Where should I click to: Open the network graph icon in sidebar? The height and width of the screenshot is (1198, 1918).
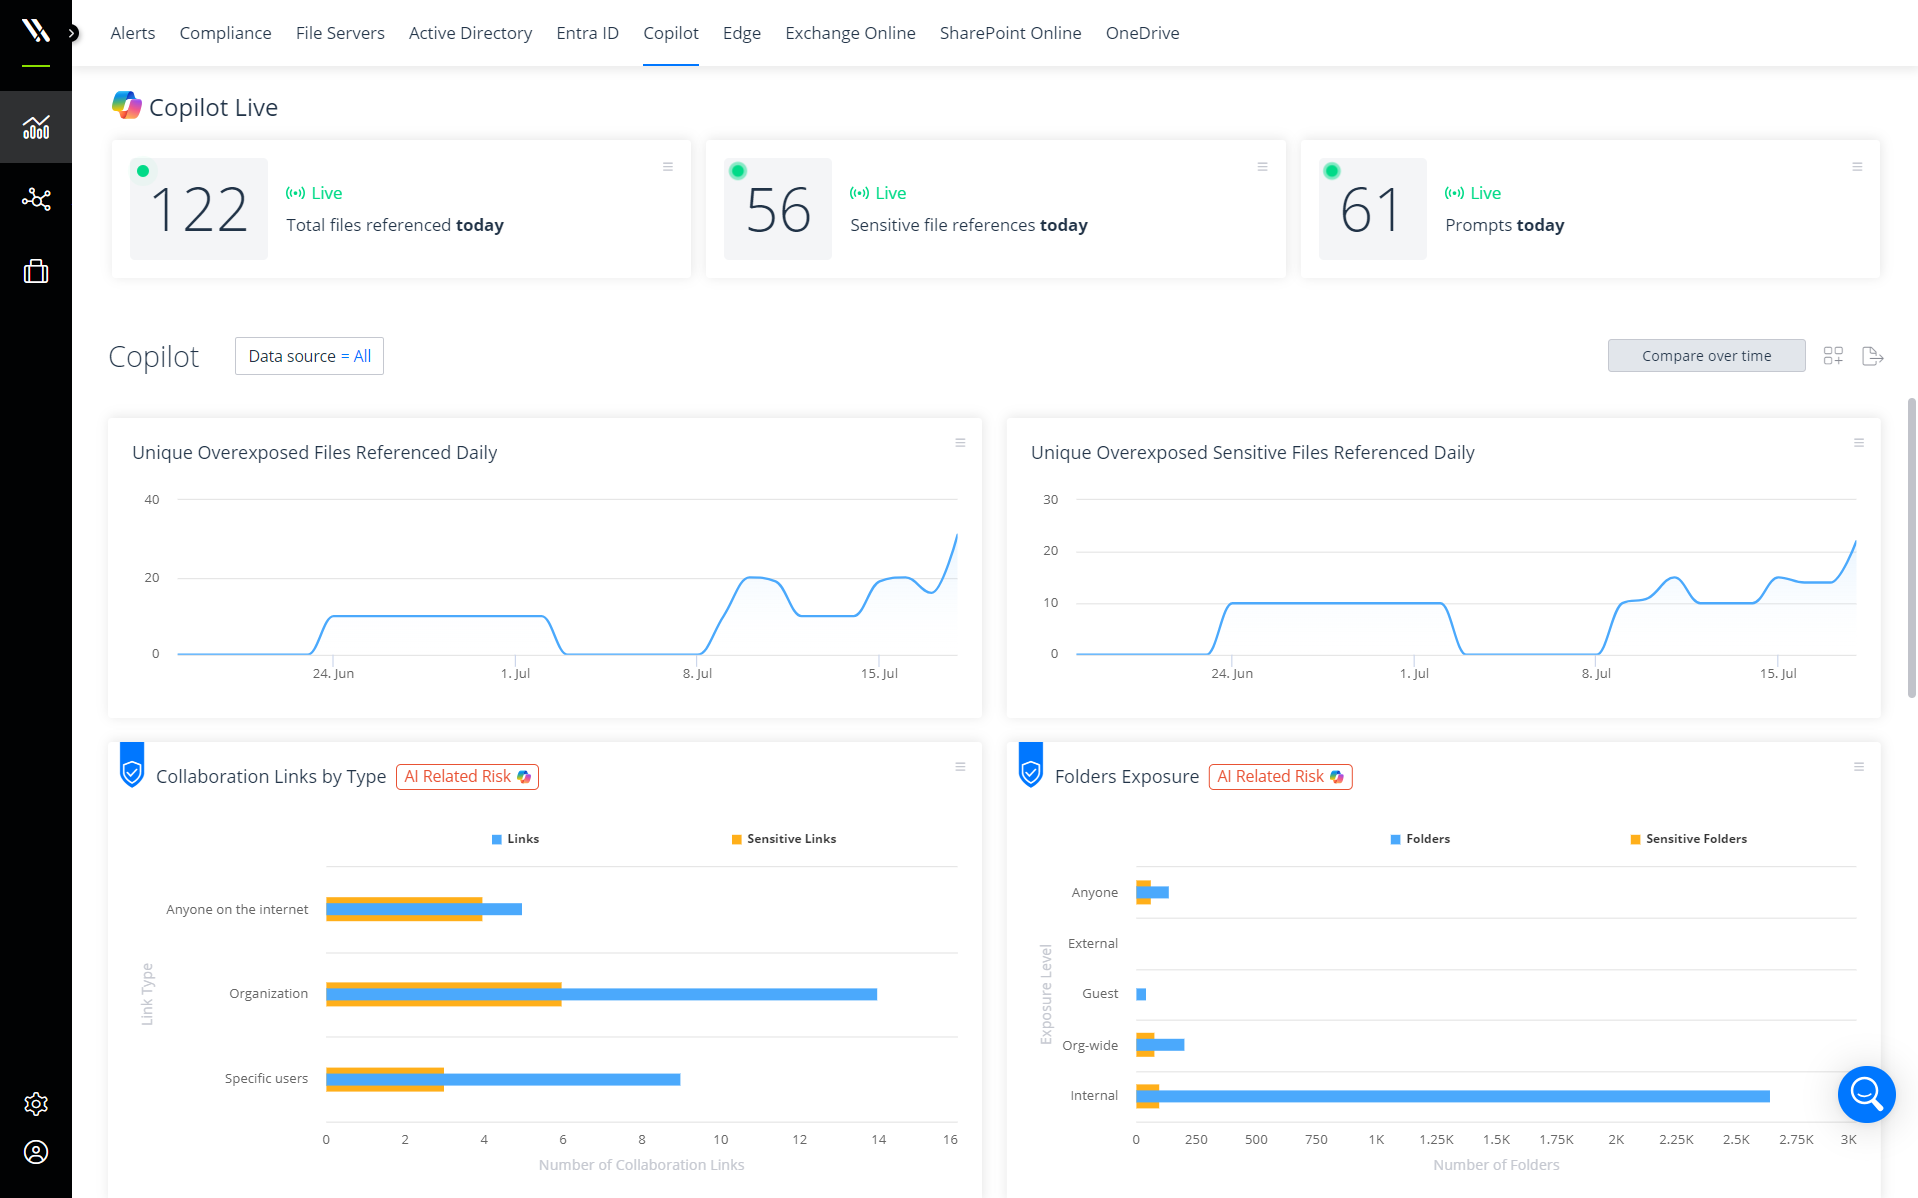(x=36, y=199)
